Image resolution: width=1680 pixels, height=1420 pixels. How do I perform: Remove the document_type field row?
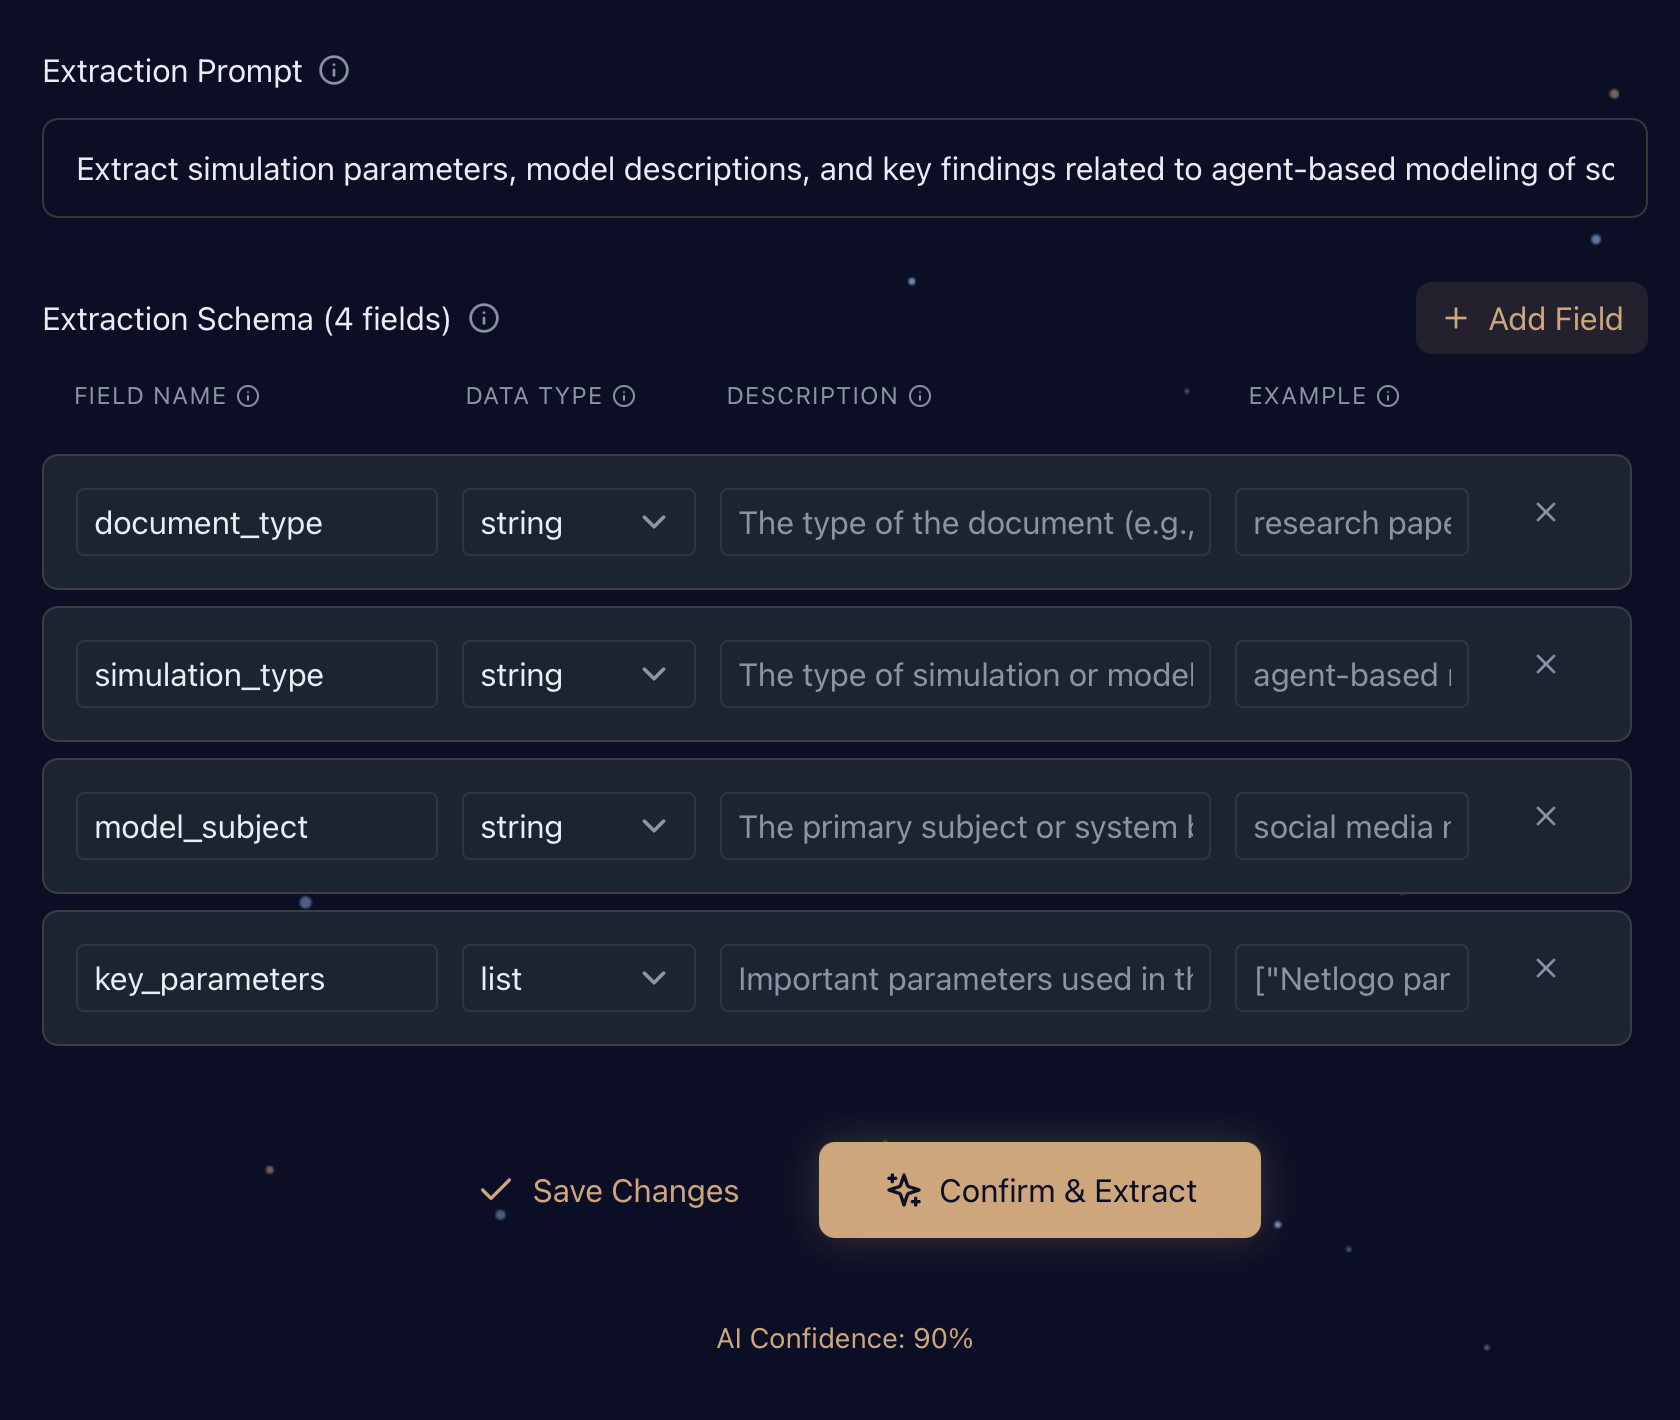tap(1545, 513)
